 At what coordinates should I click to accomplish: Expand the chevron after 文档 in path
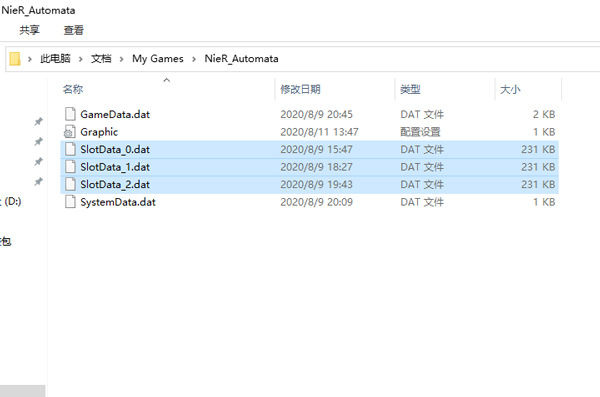tap(121, 59)
